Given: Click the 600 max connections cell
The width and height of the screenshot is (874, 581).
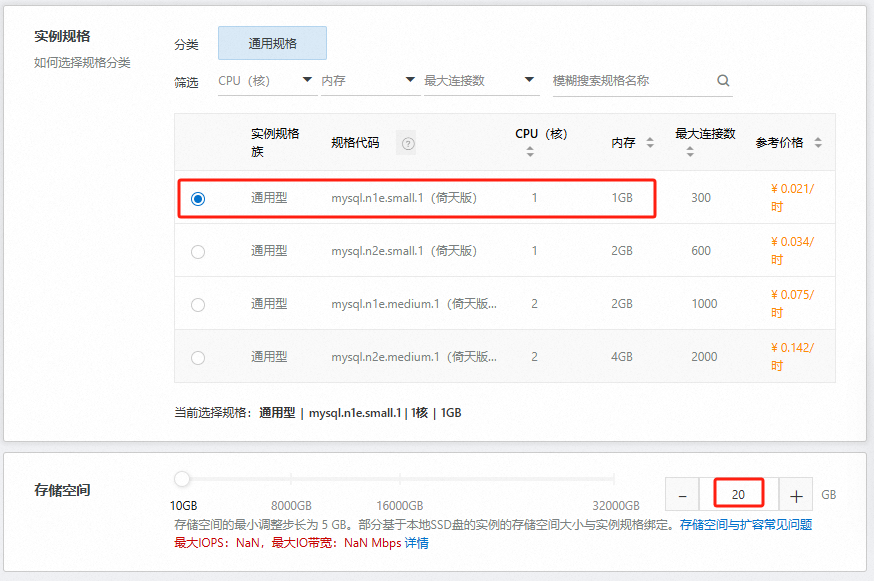Looking at the screenshot, I should pyautogui.click(x=701, y=251).
